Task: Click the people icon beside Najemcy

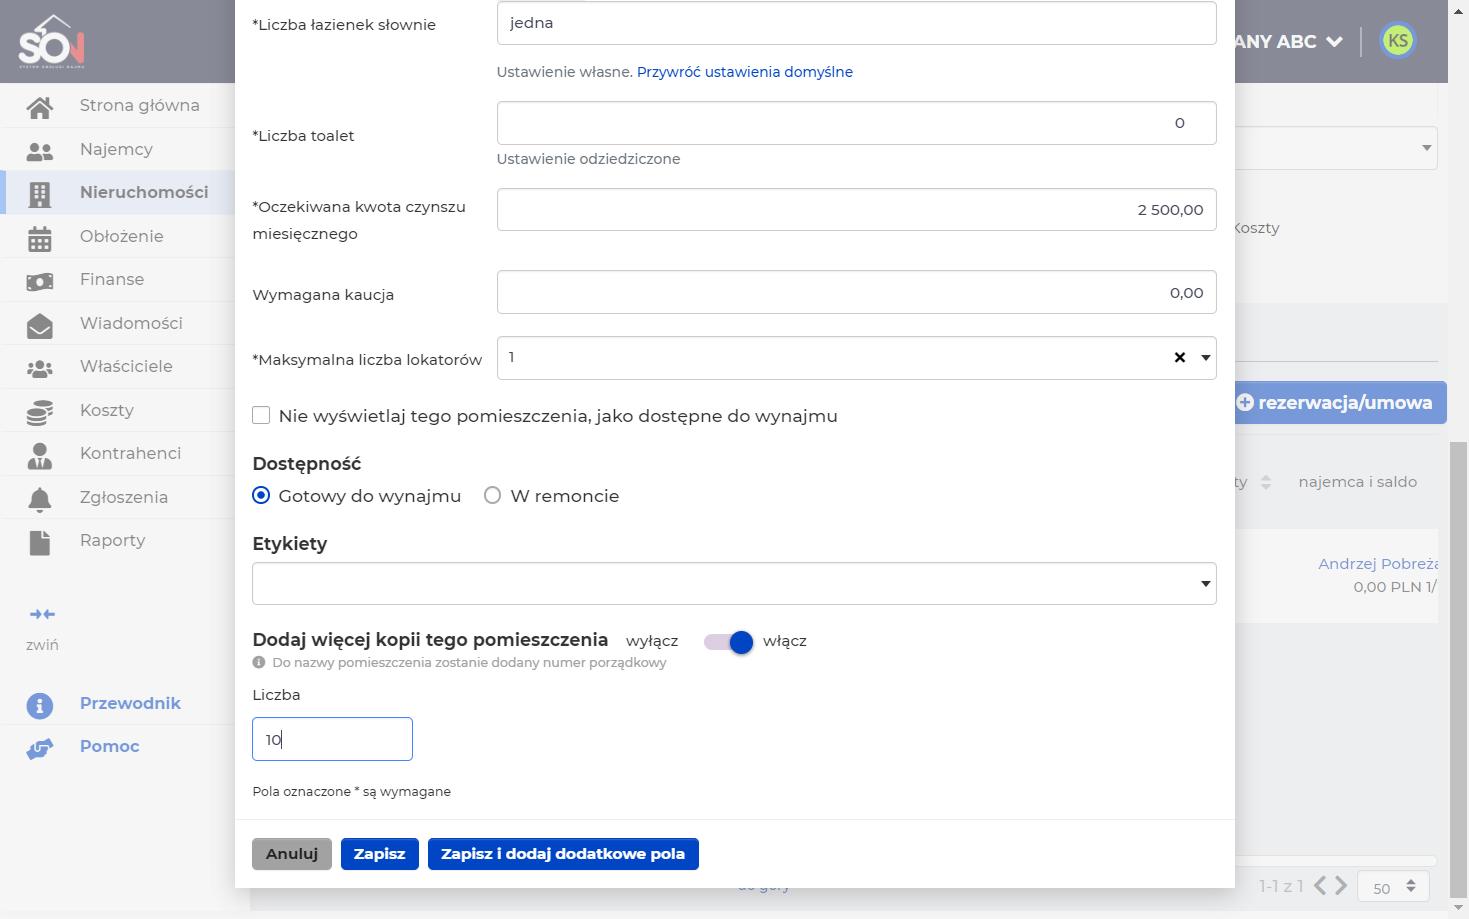Action: pos(40,151)
